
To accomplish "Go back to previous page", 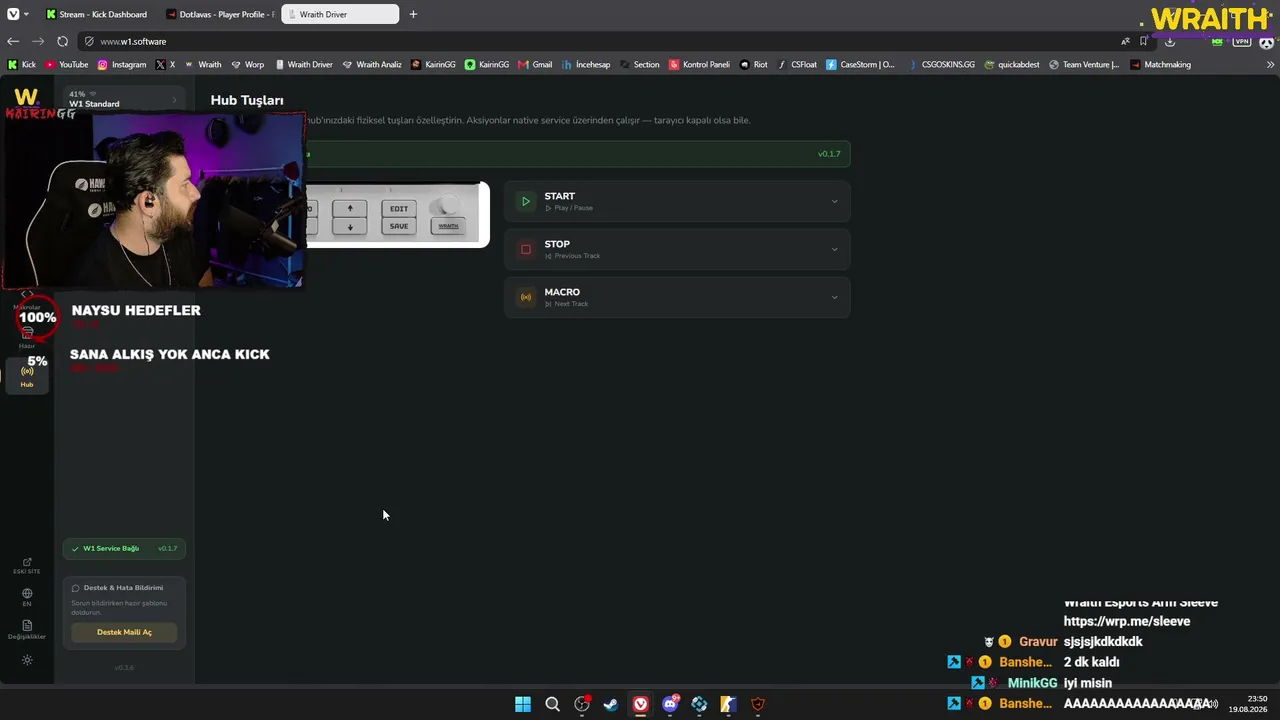I will tap(13, 41).
